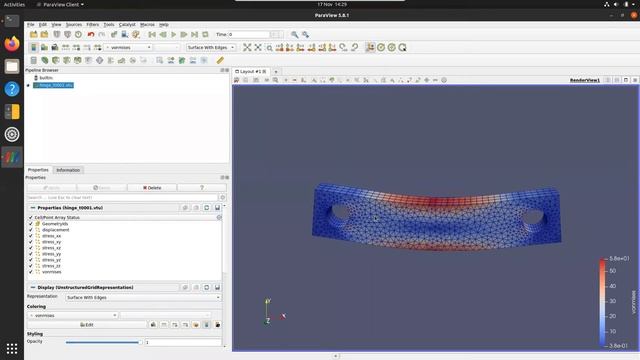Open the Sources menu
This screenshot has height=360, width=640.
[74, 25]
